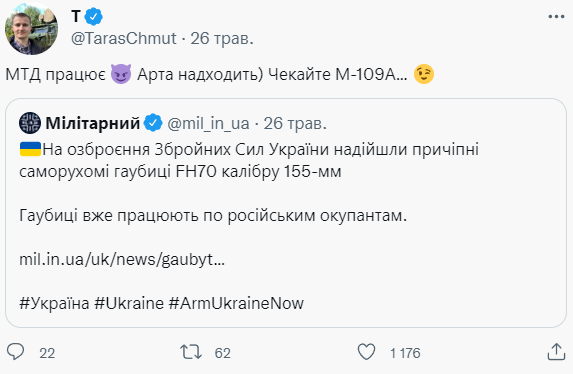Open the @TarasChmut handle link
The width and height of the screenshot is (573, 374).
click(124, 38)
